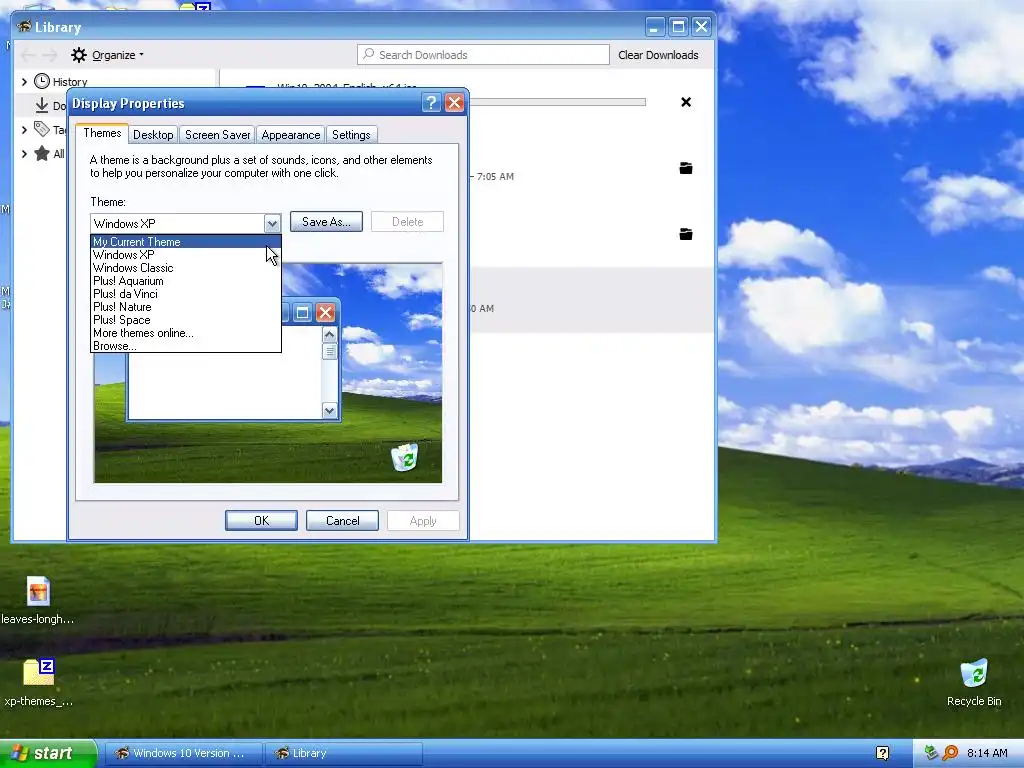Select the Tags icon in Library sidebar

tap(42, 129)
